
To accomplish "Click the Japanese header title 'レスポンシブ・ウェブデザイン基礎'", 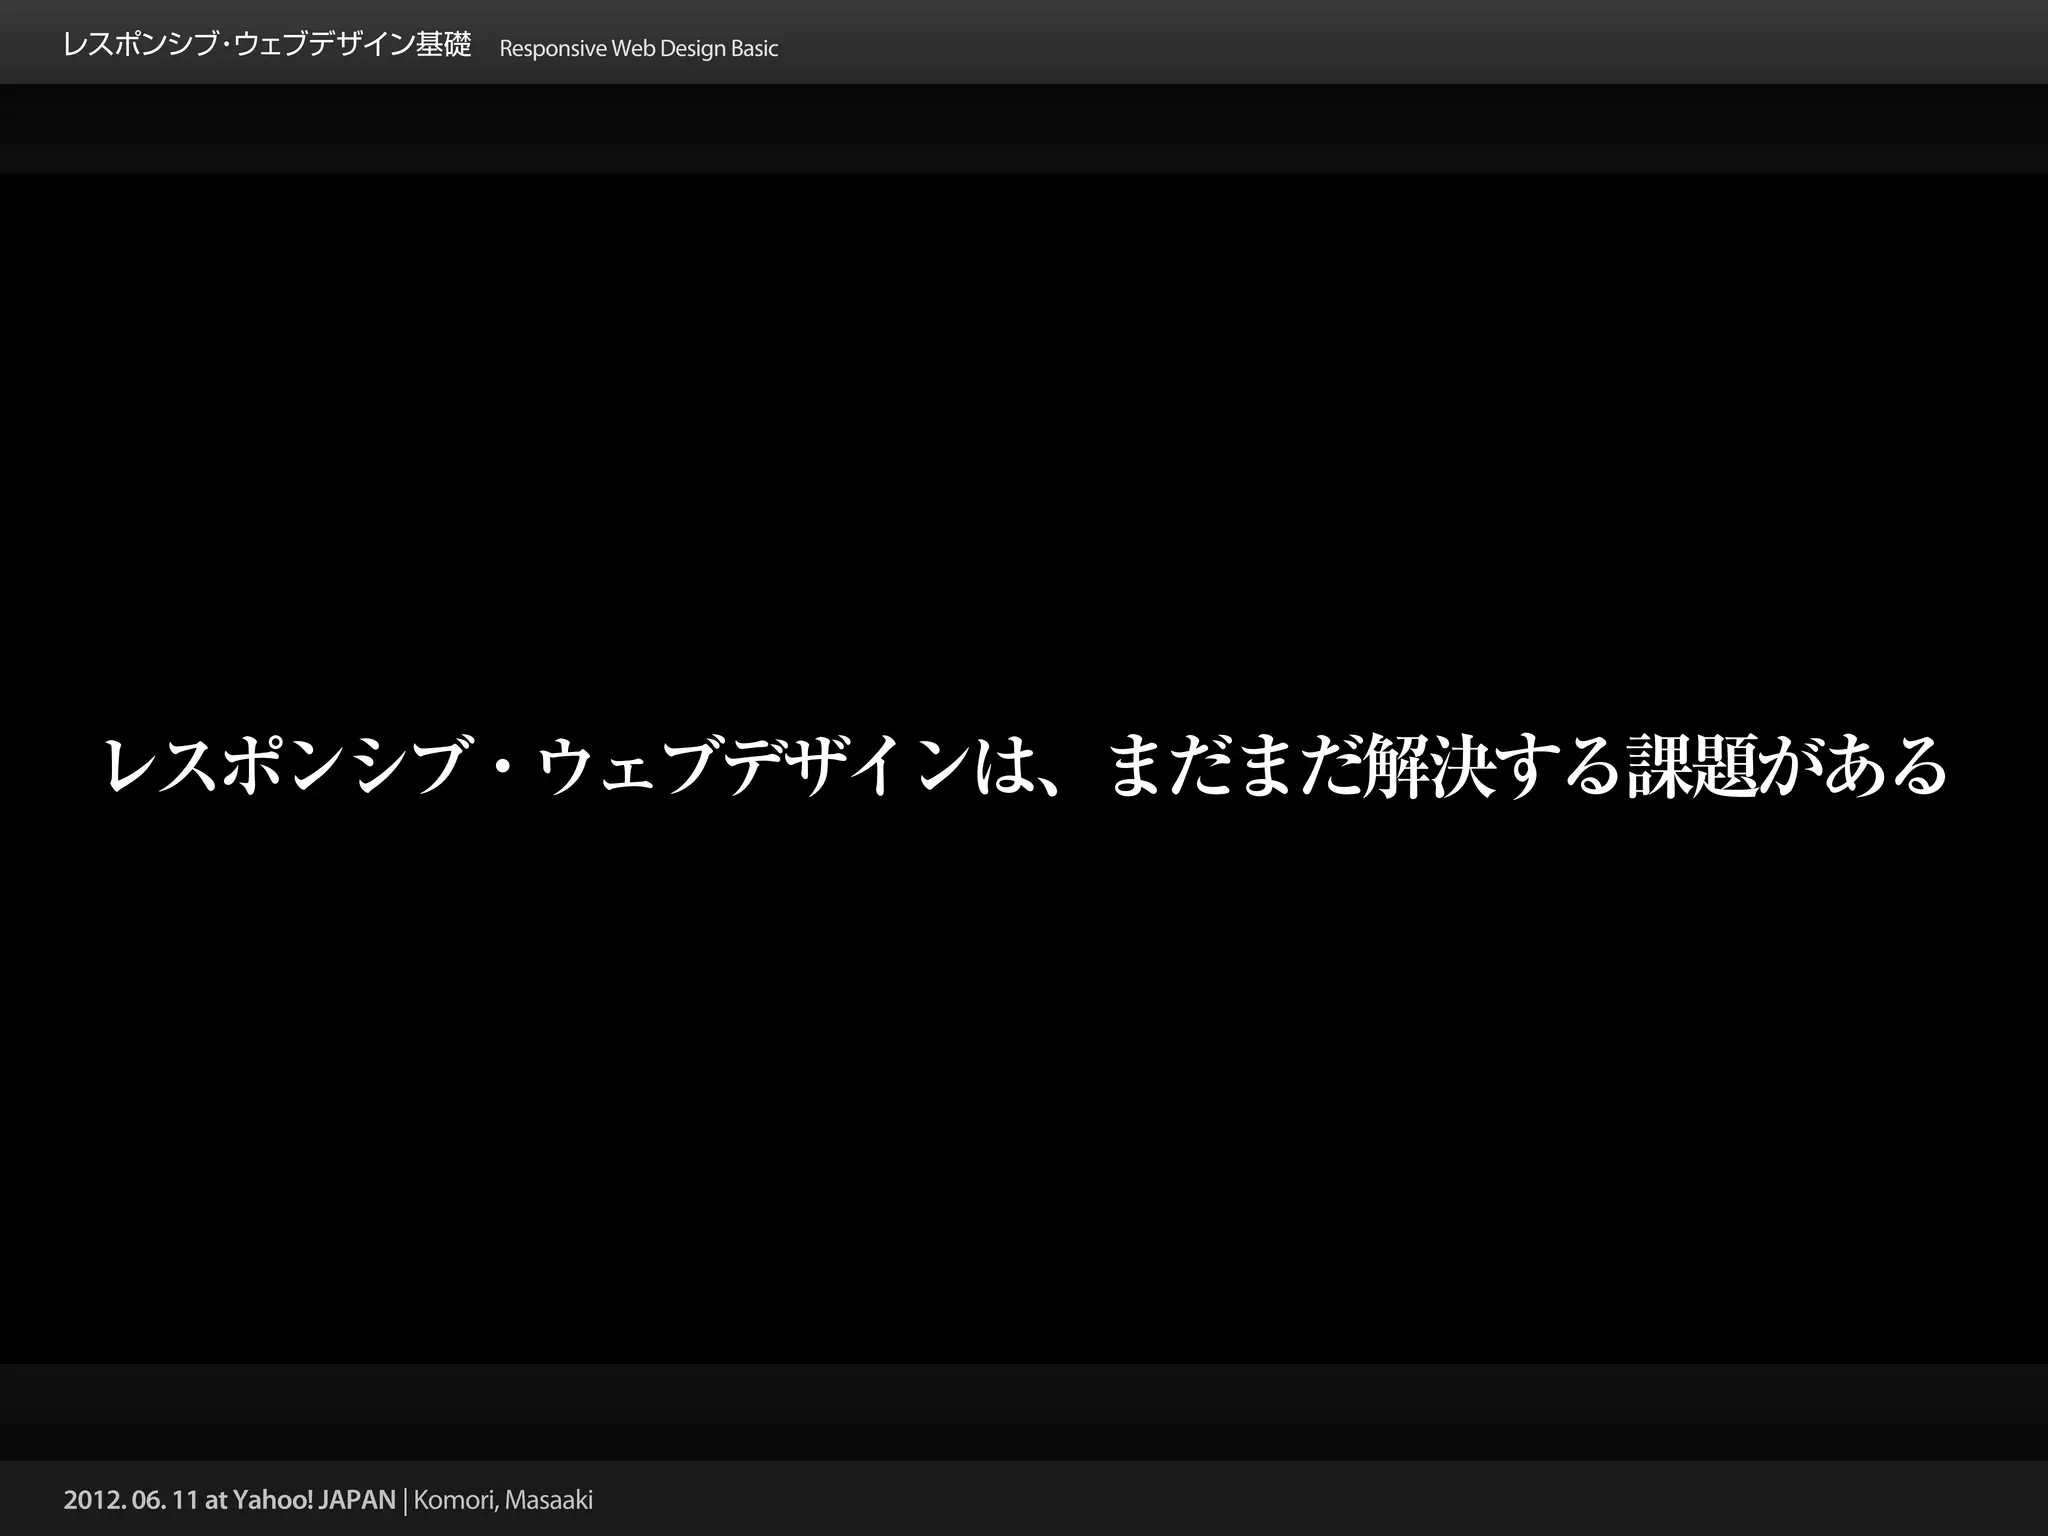I will (x=267, y=46).
